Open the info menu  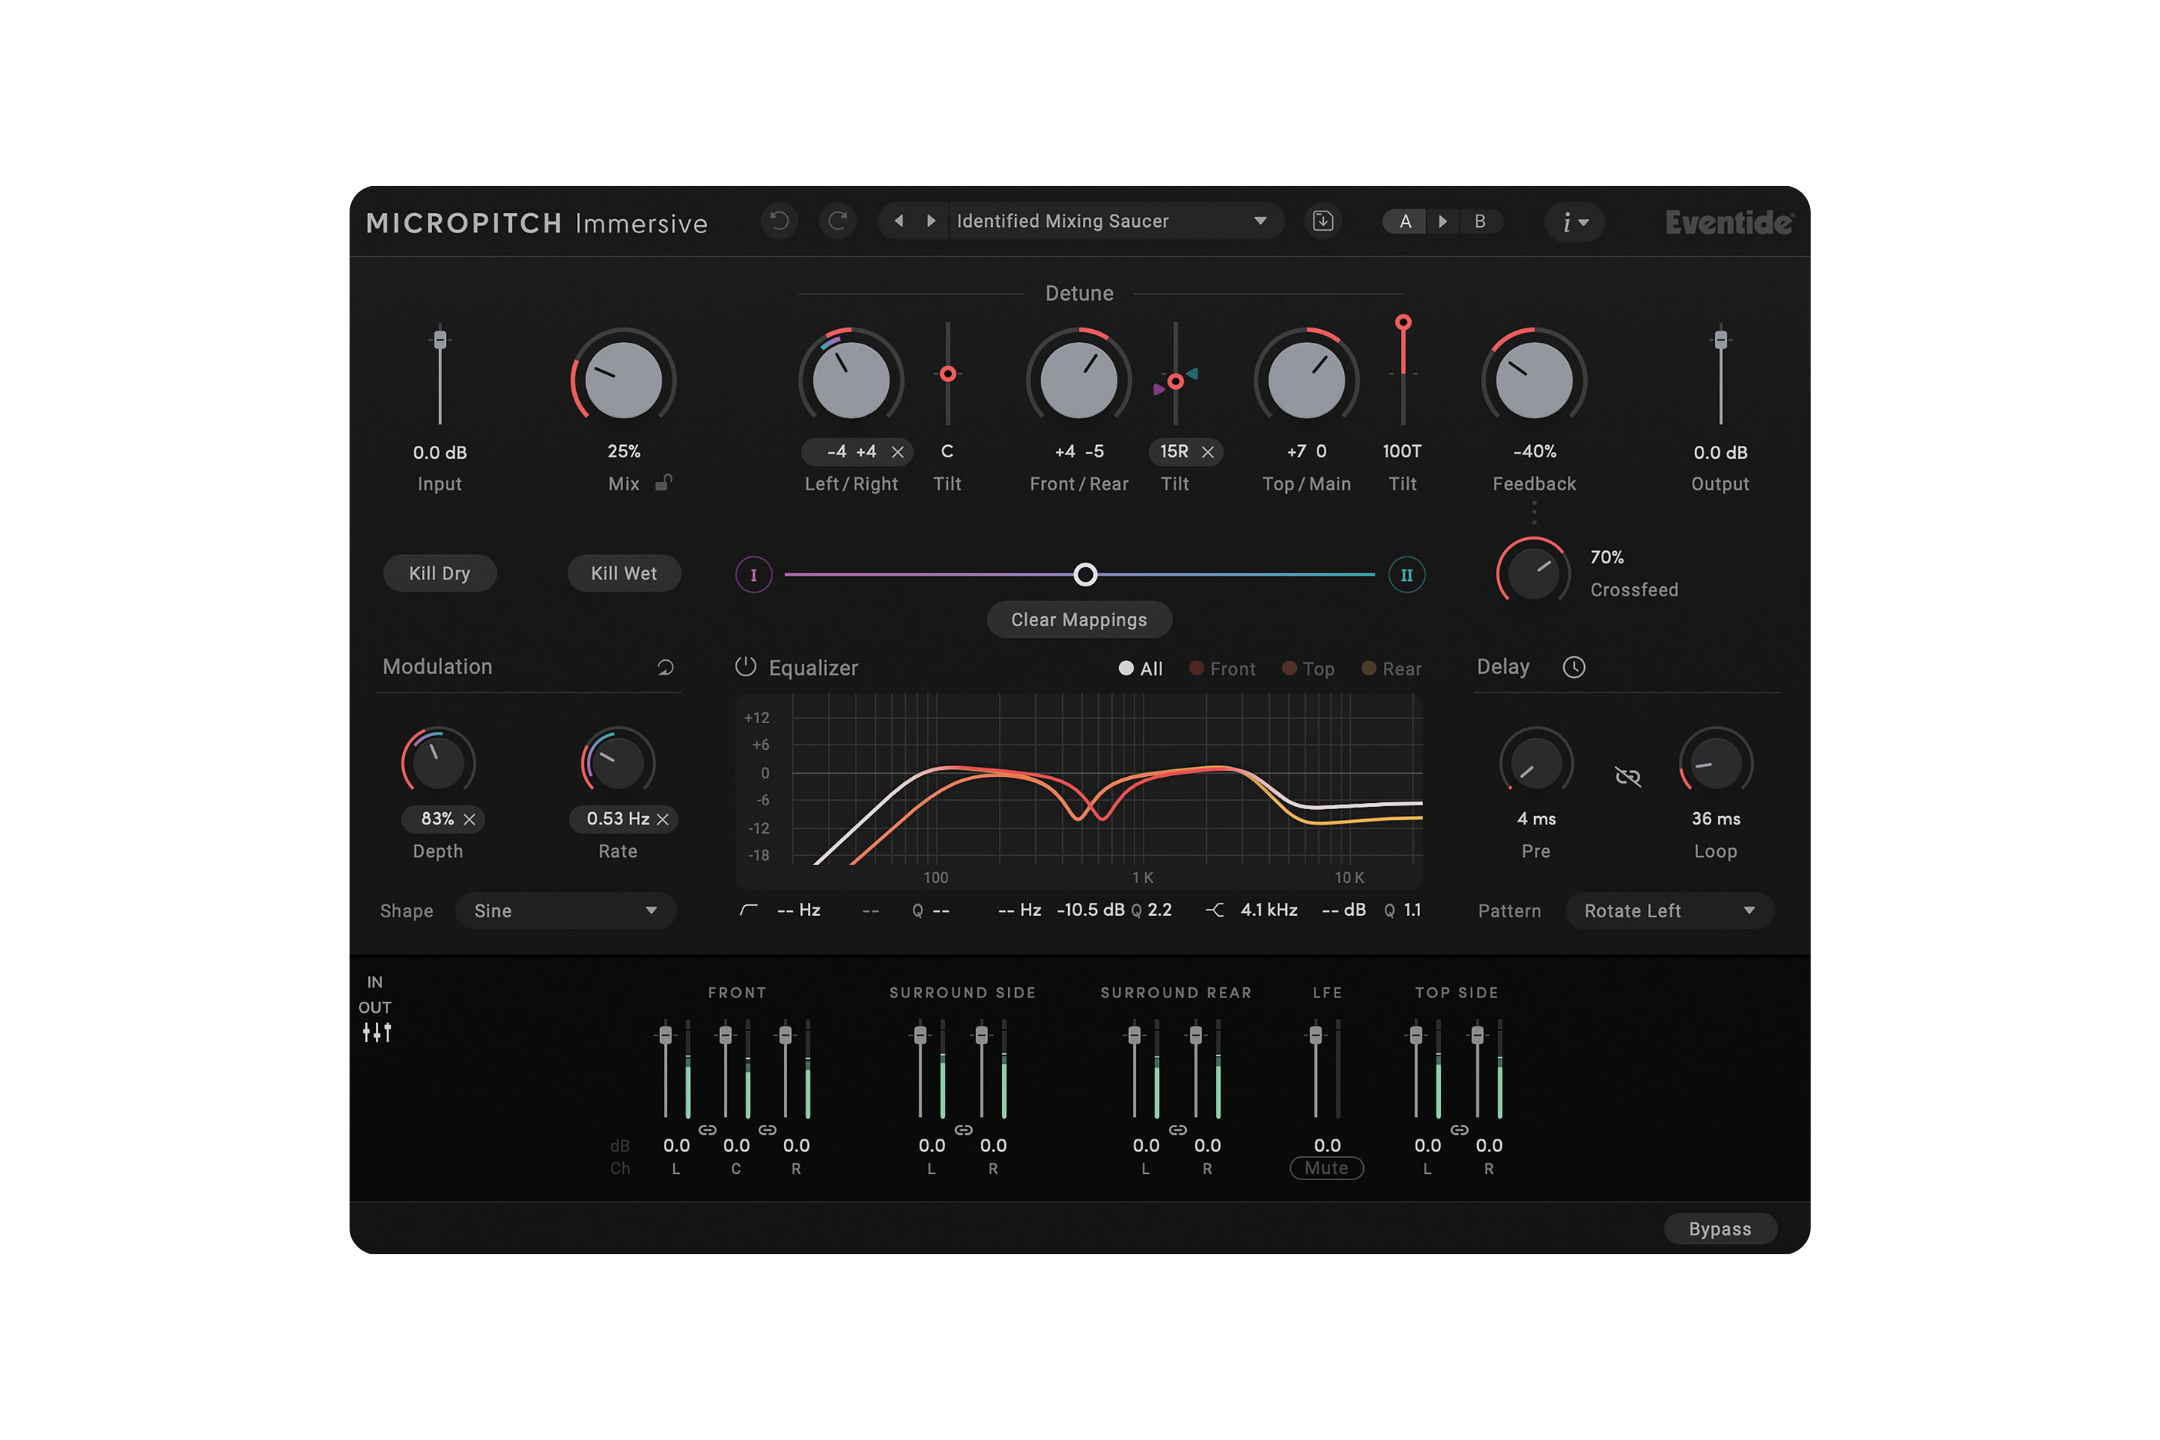pos(1574,222)
